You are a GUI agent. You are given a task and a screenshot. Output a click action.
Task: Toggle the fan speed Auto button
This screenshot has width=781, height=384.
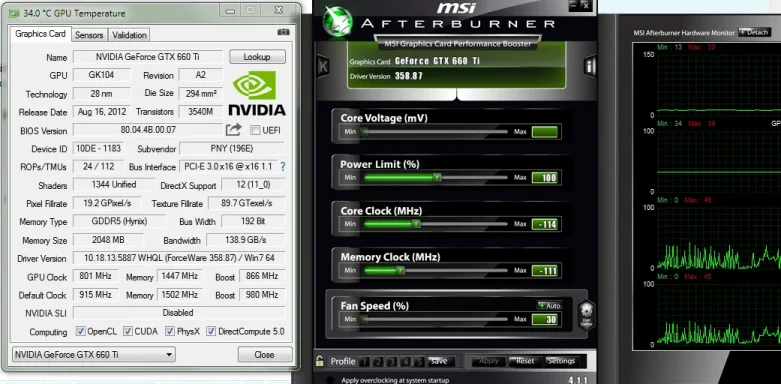[549, 305]
